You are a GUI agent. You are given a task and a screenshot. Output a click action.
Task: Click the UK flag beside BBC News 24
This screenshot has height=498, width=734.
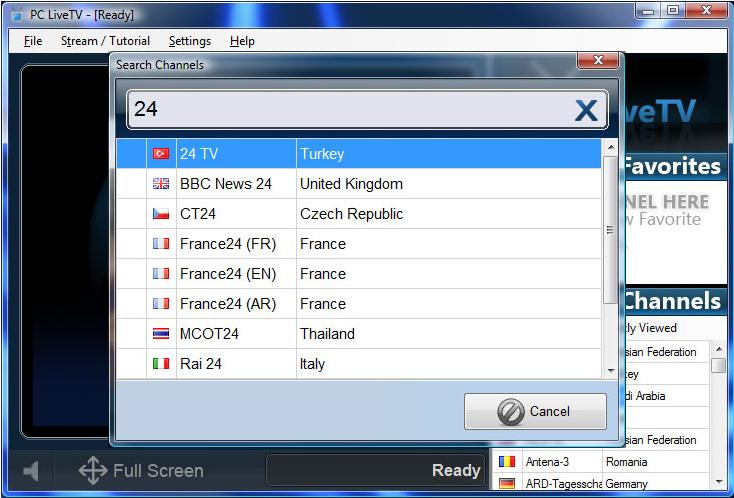tap(161, 183)
